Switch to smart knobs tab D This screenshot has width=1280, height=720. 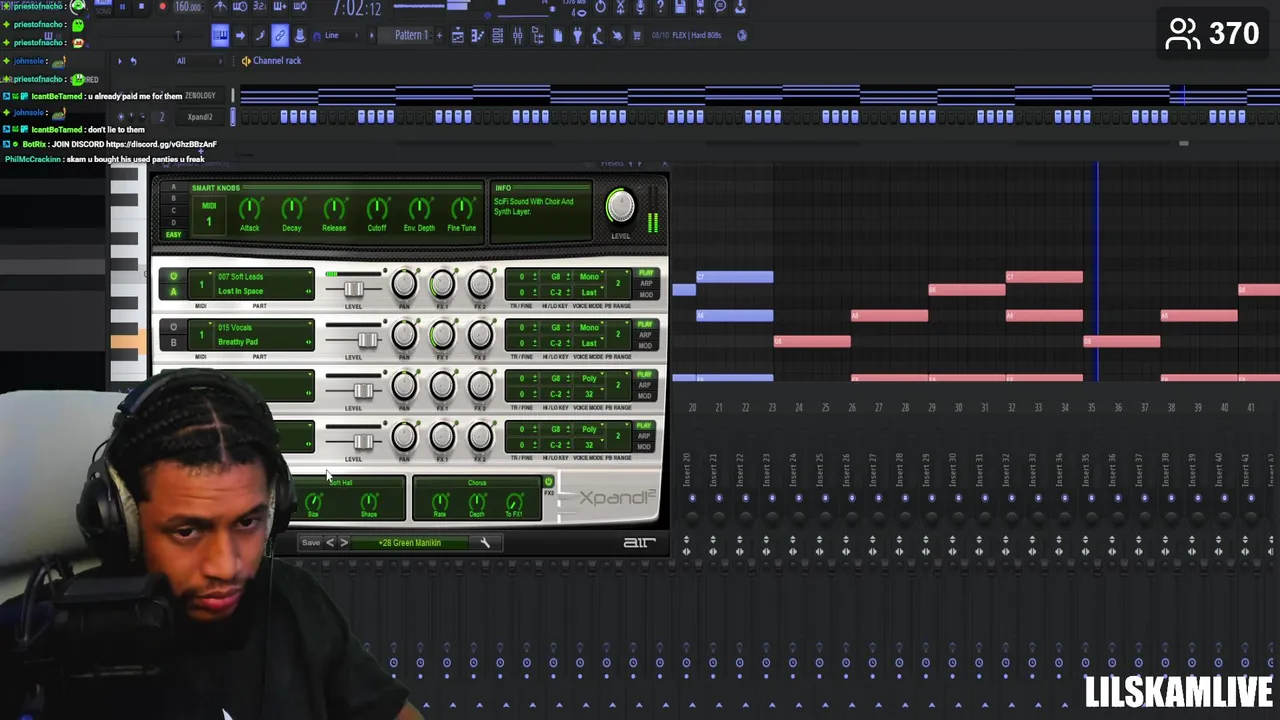click(173, 222)
